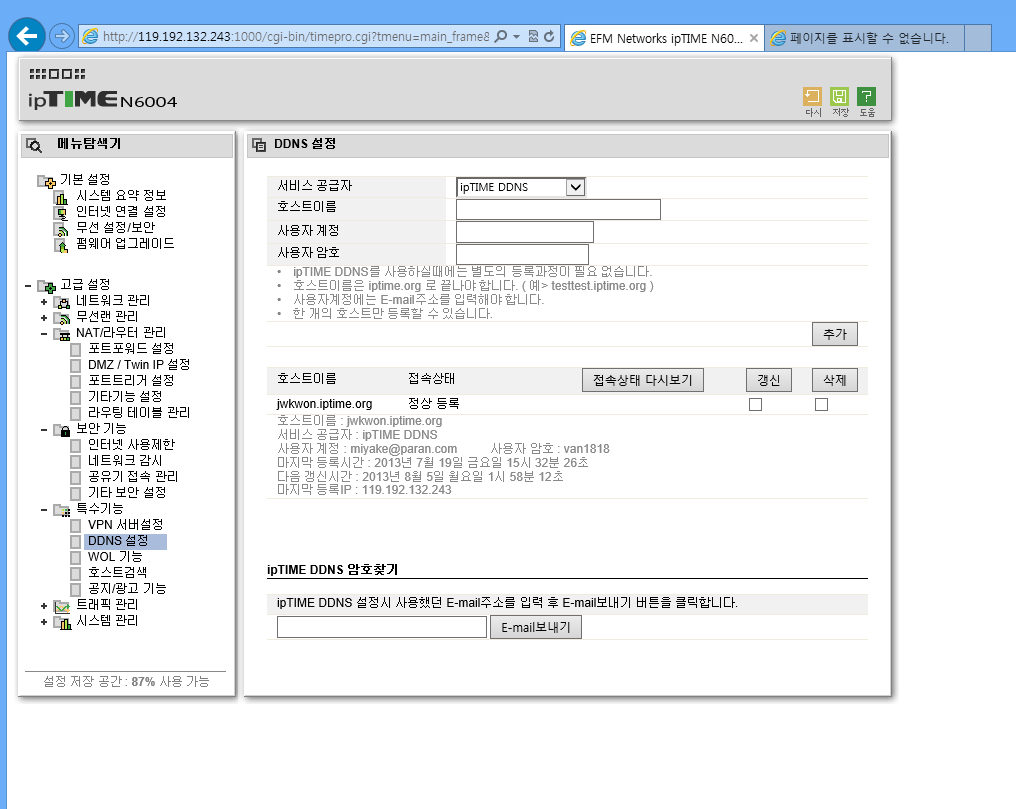Click the 갱신 button
The width and height of the screenshot is (1016, 809).
tap(768, 380)
